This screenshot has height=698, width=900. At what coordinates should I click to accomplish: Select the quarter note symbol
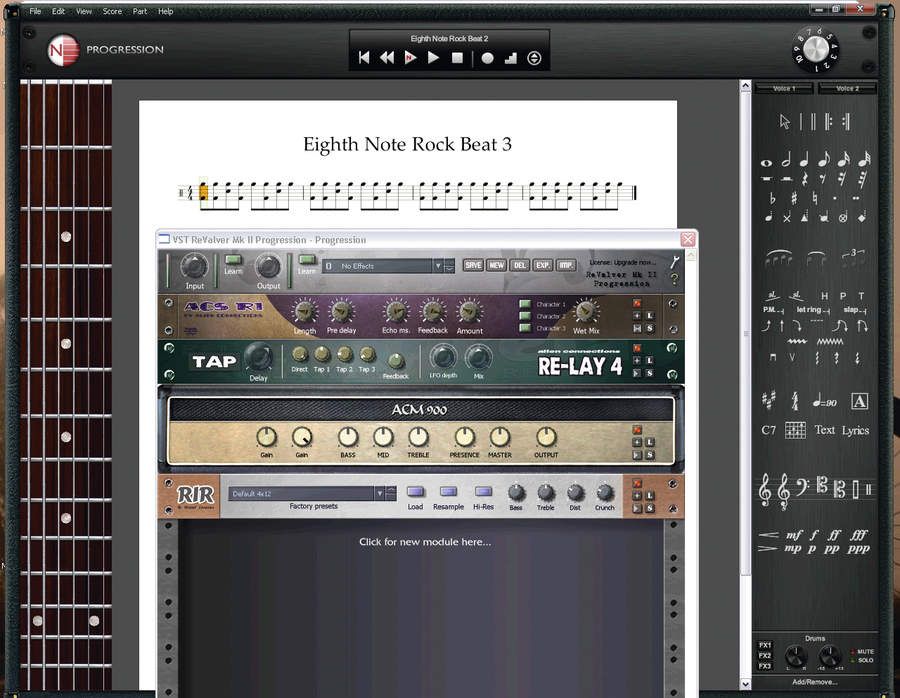[x=805, y=160]
